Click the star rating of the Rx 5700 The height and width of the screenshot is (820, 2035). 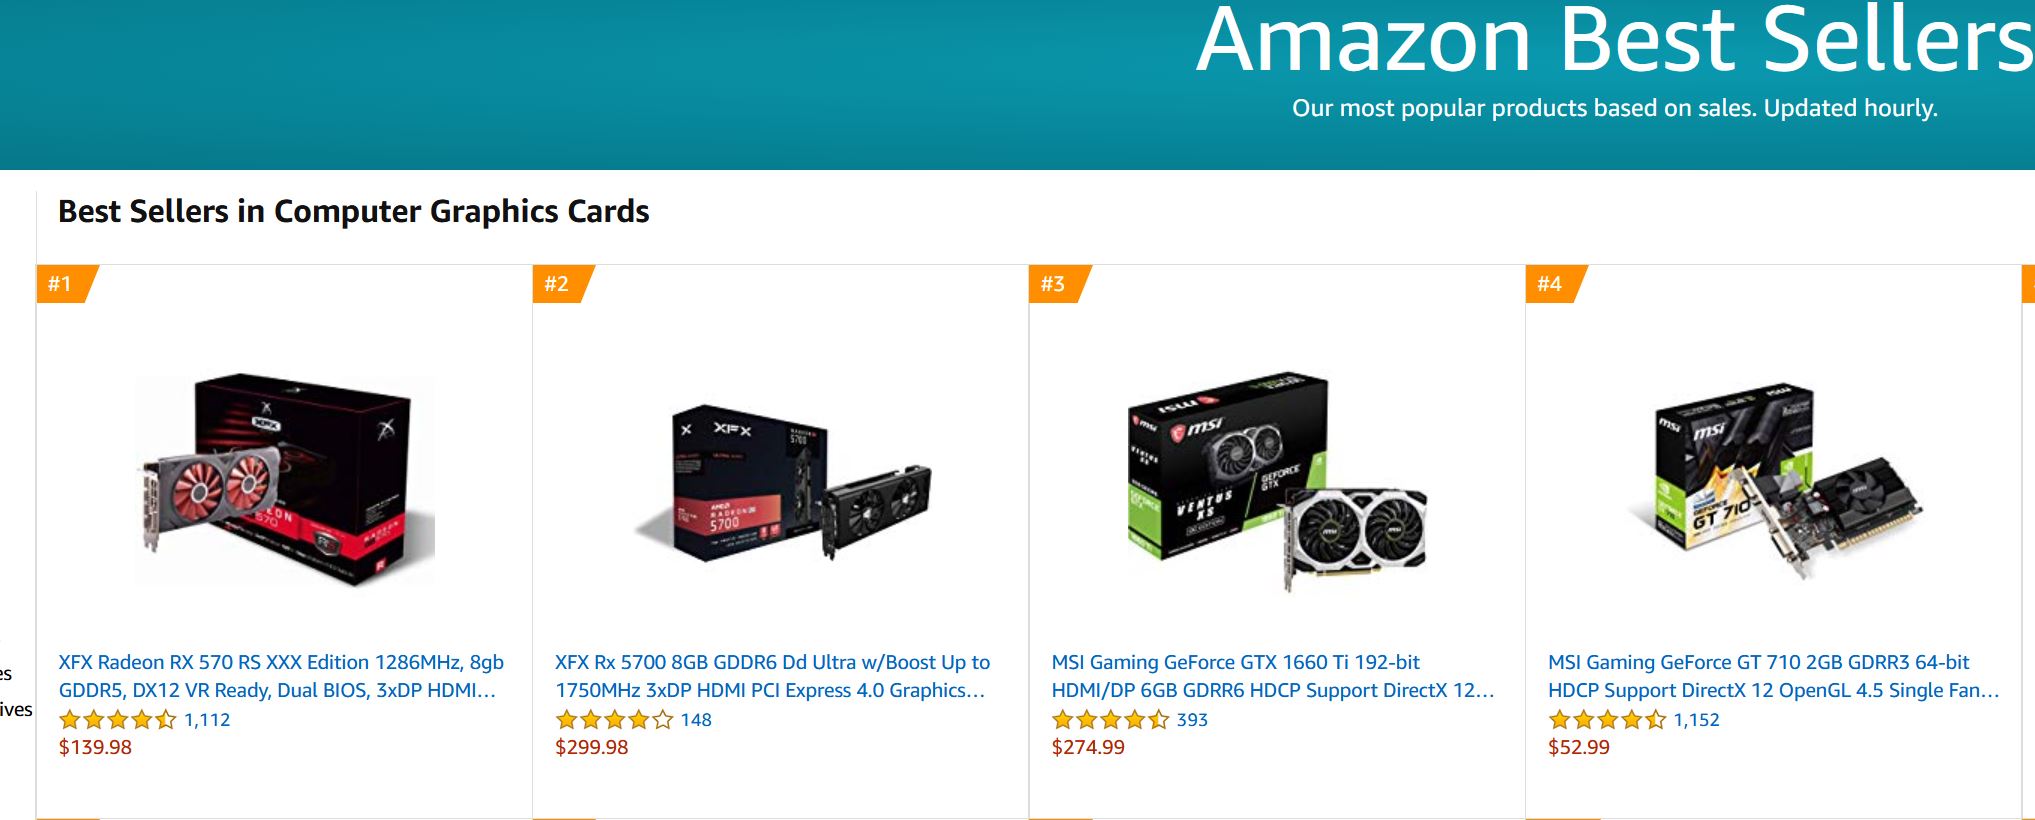613,720
